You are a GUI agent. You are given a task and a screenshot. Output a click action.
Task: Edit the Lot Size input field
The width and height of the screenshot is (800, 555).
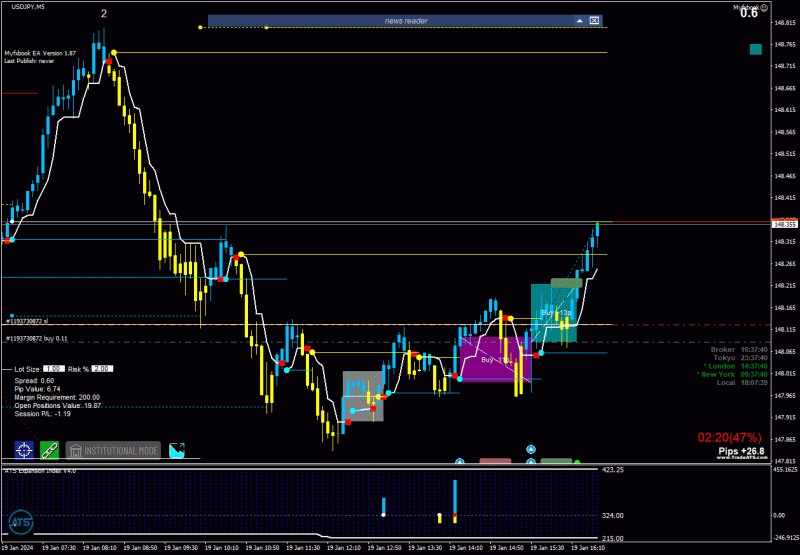tap(54, 369)
